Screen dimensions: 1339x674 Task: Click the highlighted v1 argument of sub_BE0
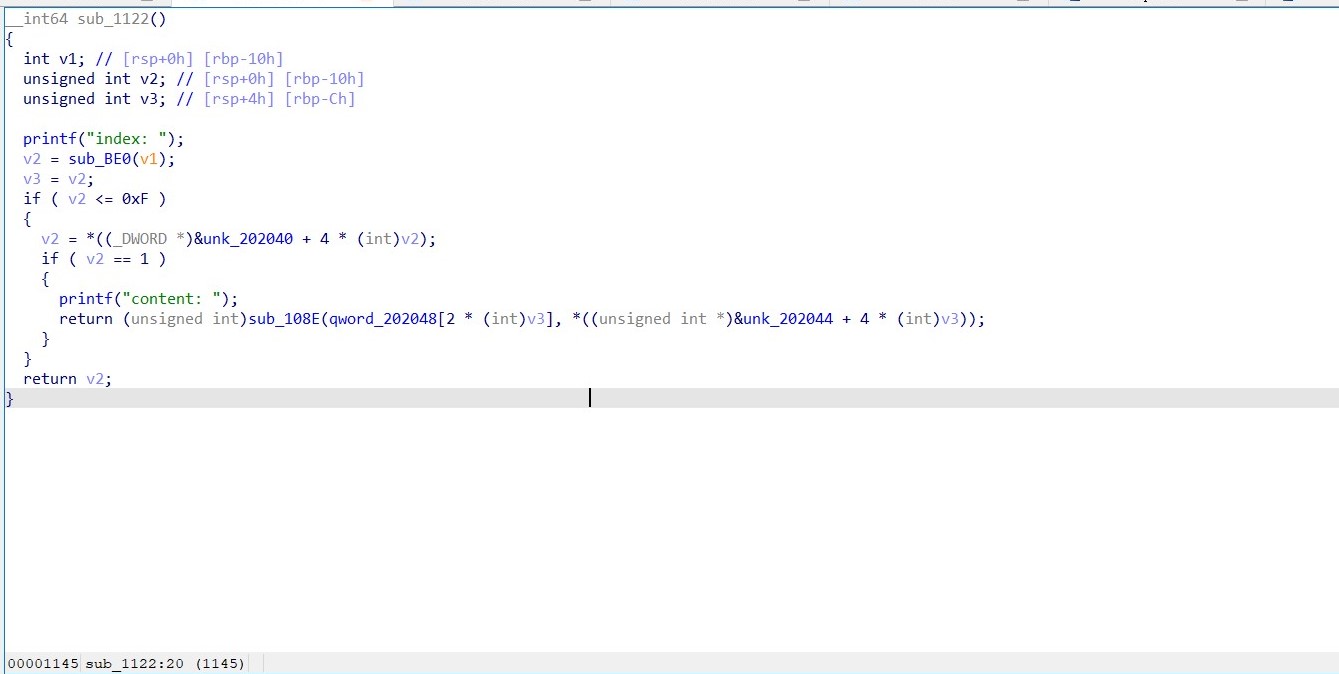point(149,159)
